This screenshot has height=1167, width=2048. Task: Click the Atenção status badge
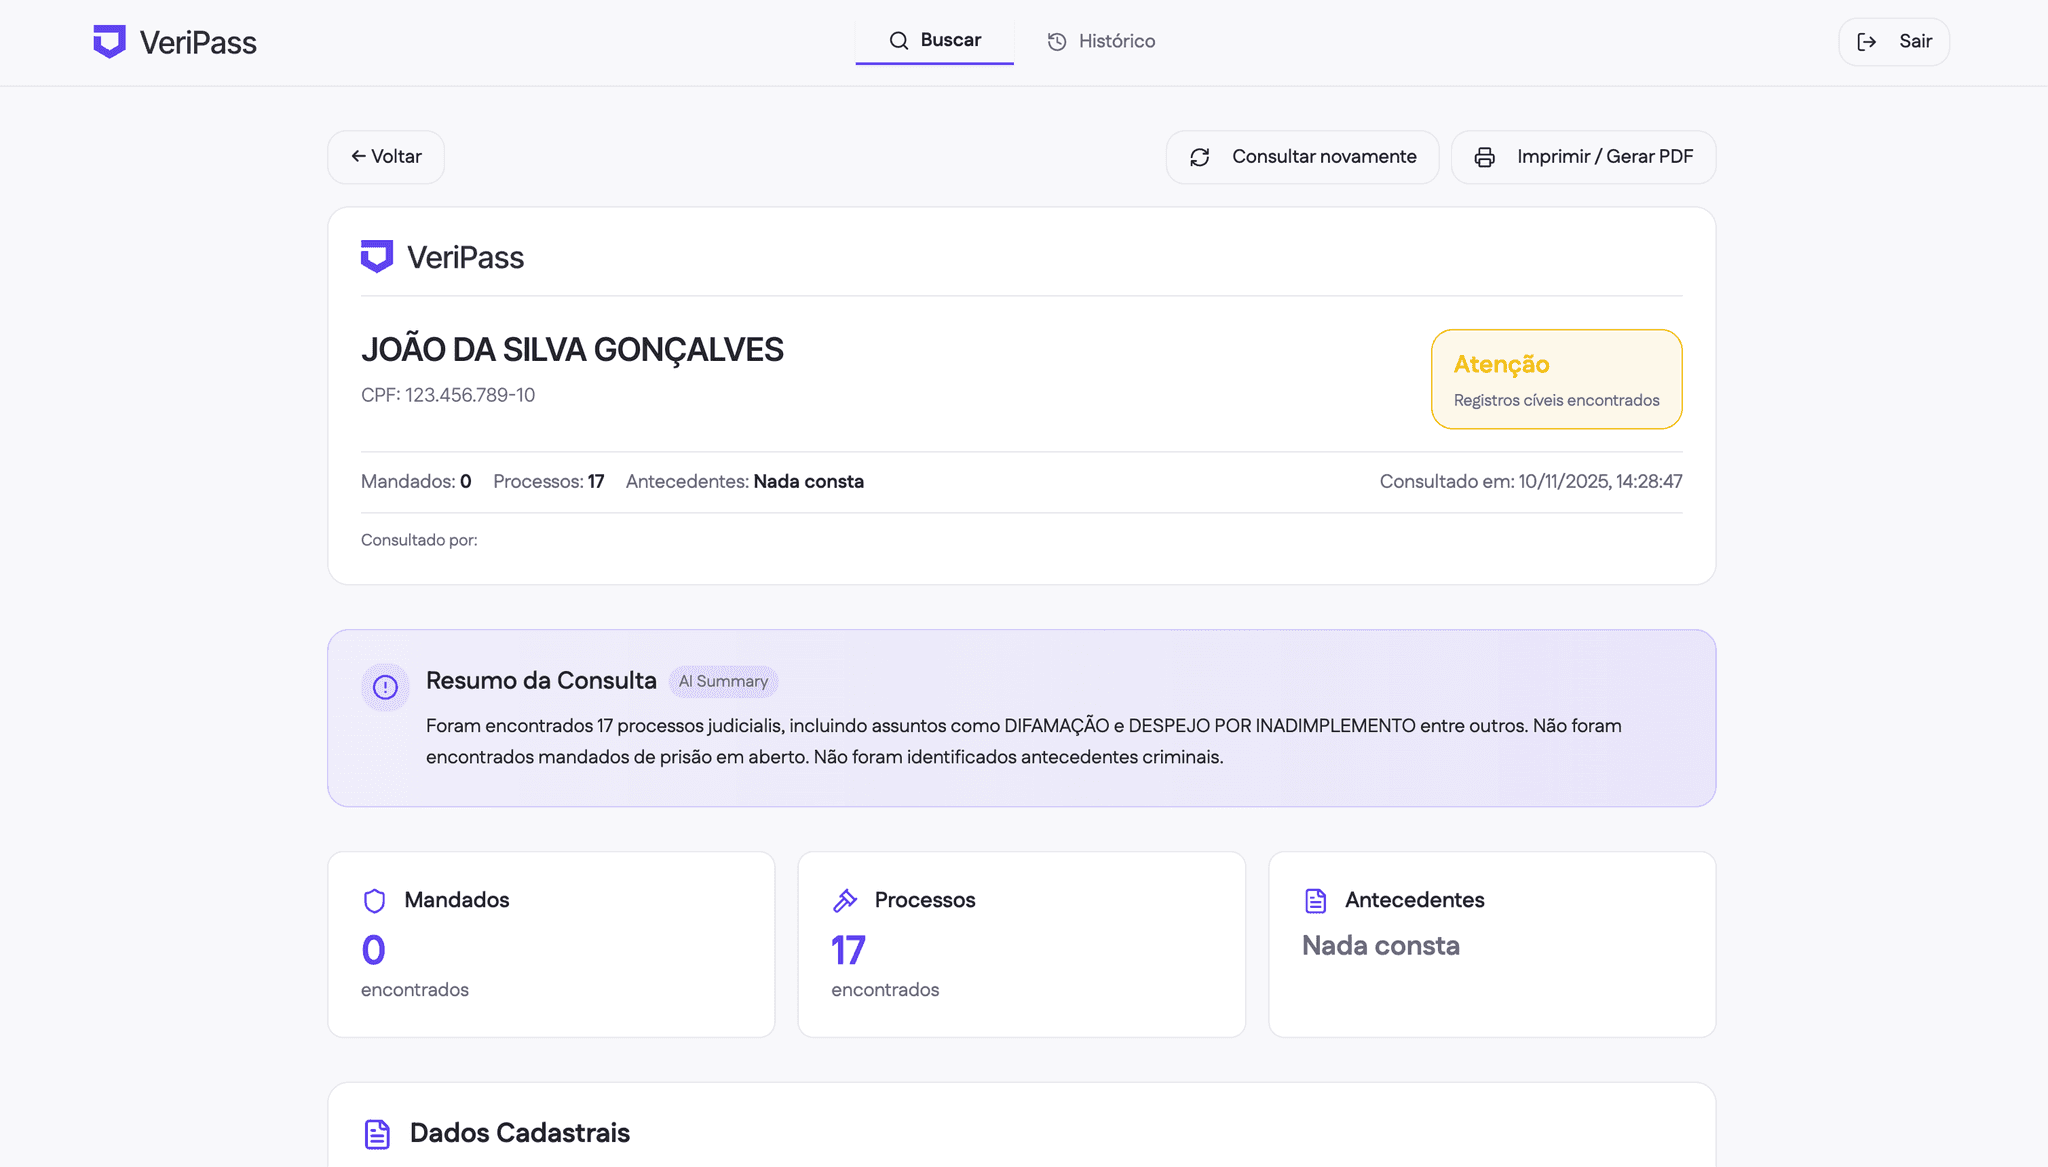[x=1555, y=379]
